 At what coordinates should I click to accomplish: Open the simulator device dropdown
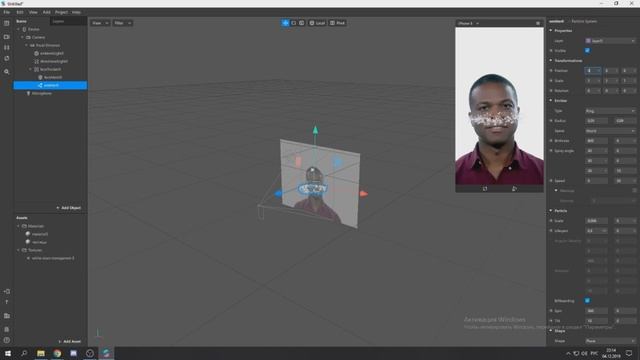tap(469, 23)
